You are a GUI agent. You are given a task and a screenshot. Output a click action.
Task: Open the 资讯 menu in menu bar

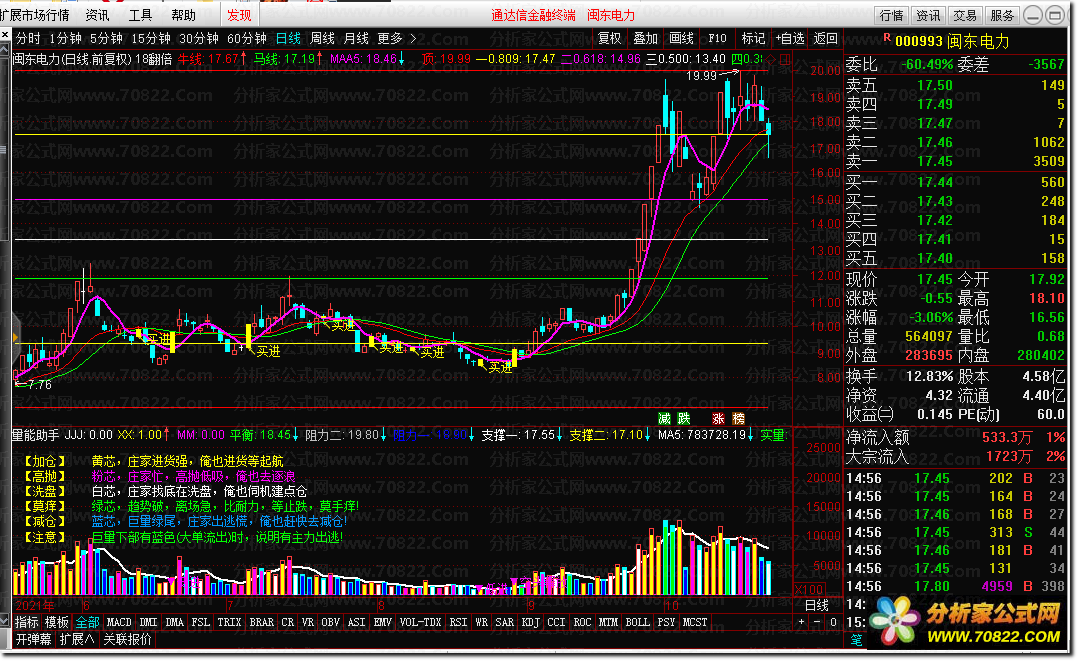(97, 15)
